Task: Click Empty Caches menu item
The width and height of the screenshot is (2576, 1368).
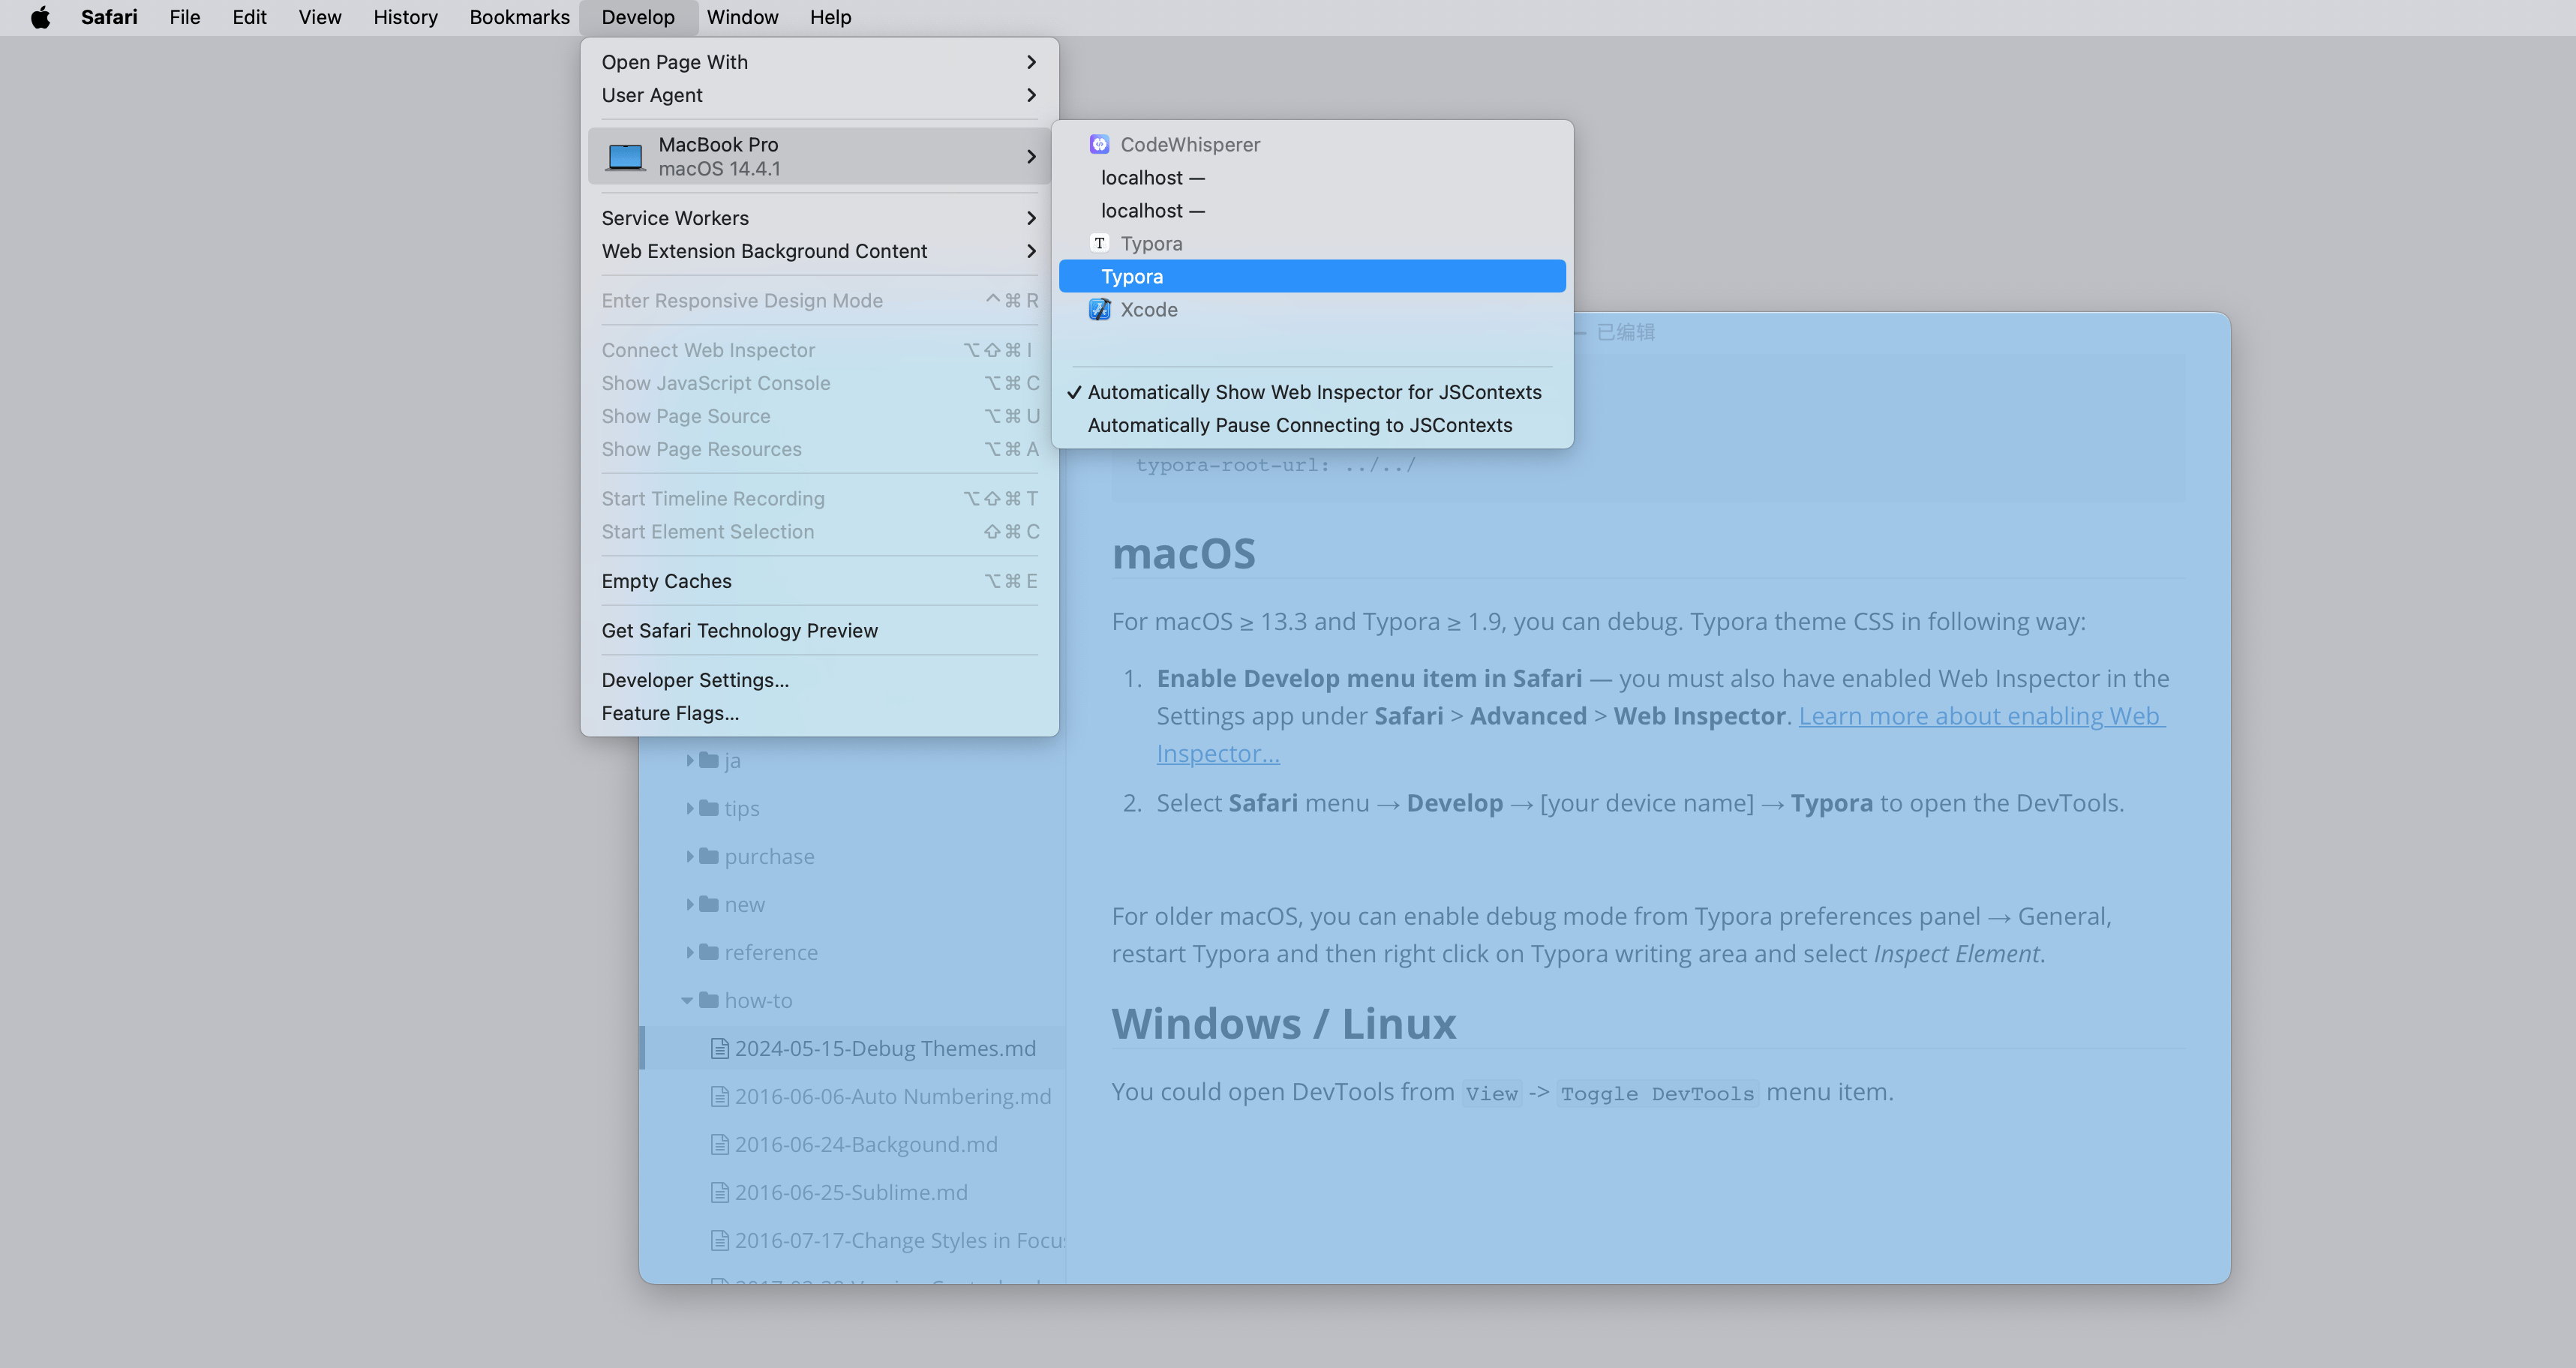Action: click(x=666, y=579)
